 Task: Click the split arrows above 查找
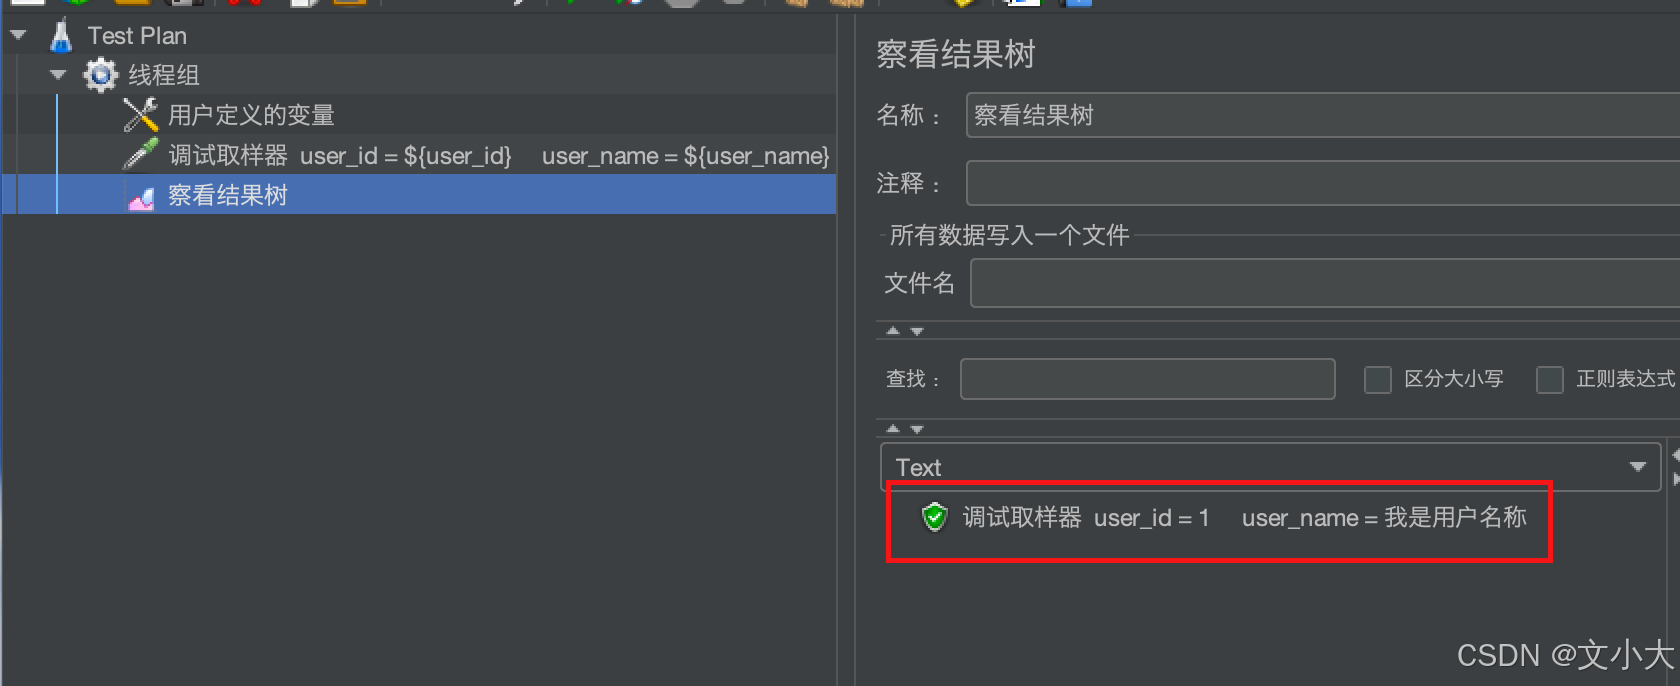(x=905, y=331)
